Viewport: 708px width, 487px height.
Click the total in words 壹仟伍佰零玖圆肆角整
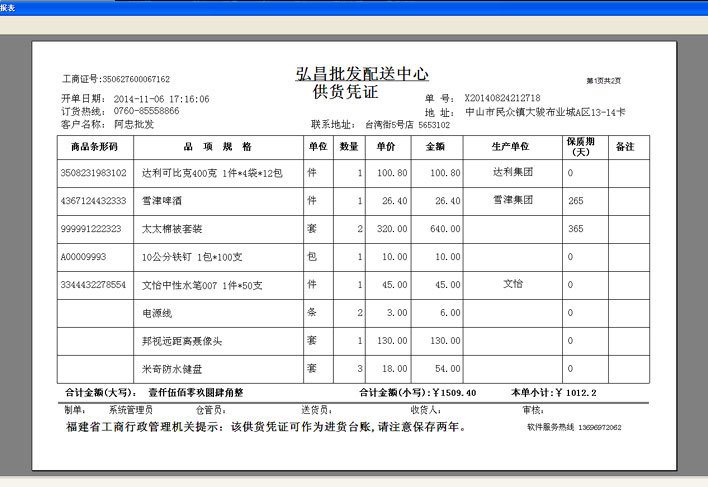pos(196,393)
